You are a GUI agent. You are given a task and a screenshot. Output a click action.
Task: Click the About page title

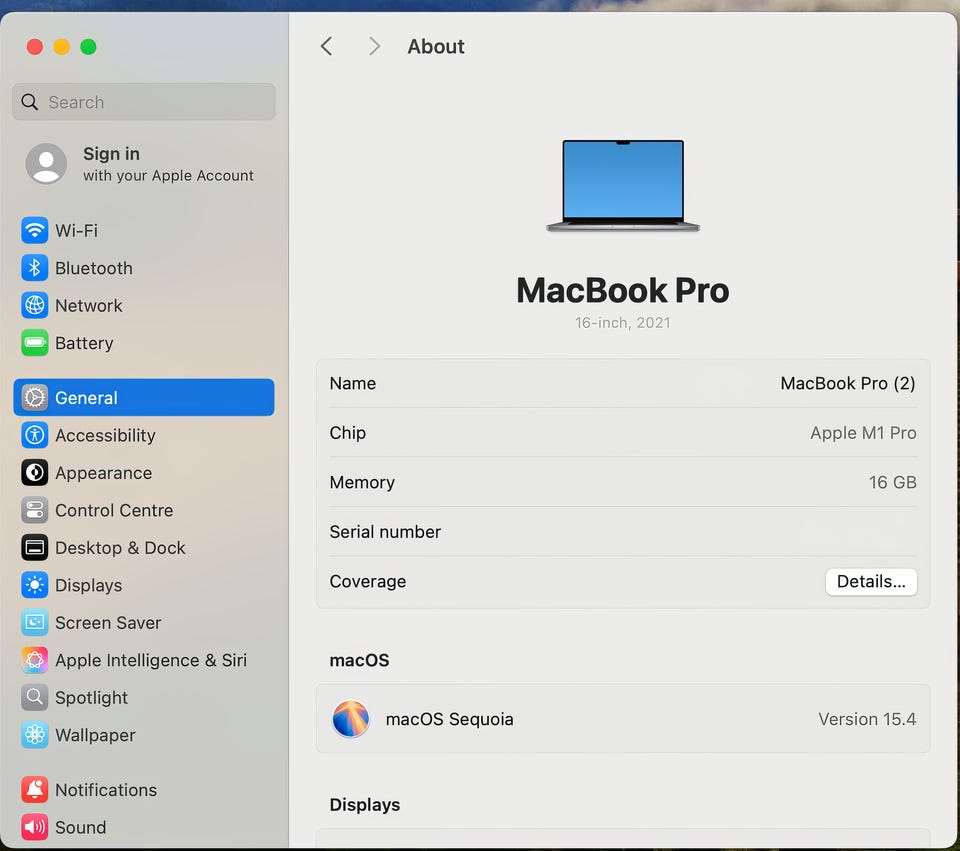tap(436, 47)
